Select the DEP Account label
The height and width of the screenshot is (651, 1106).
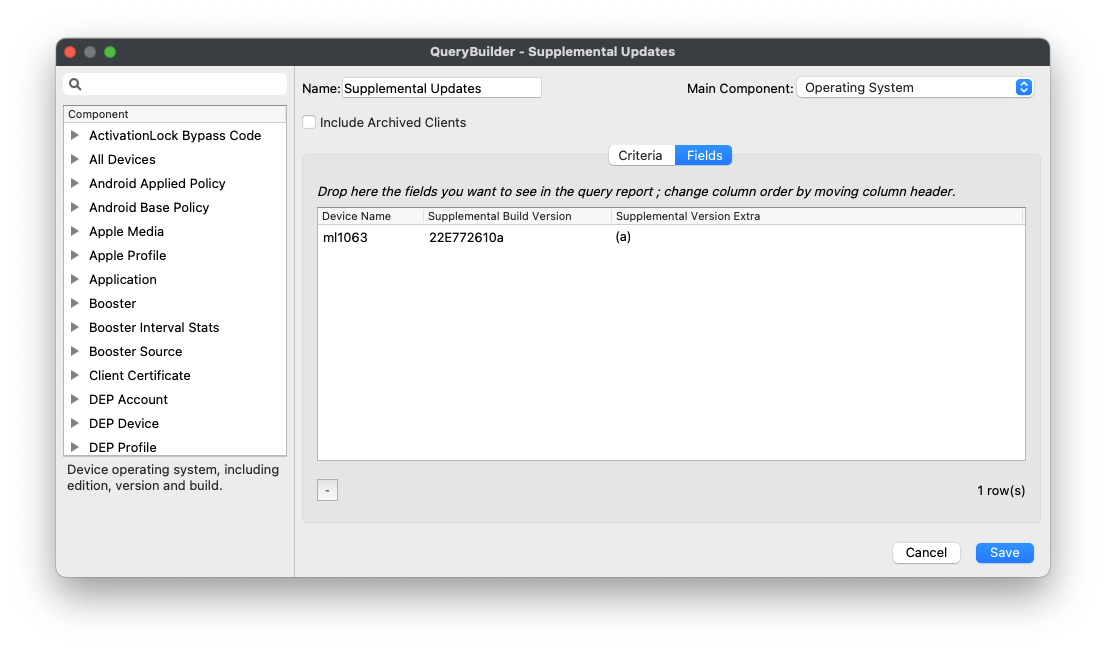(x=128, y=399)
